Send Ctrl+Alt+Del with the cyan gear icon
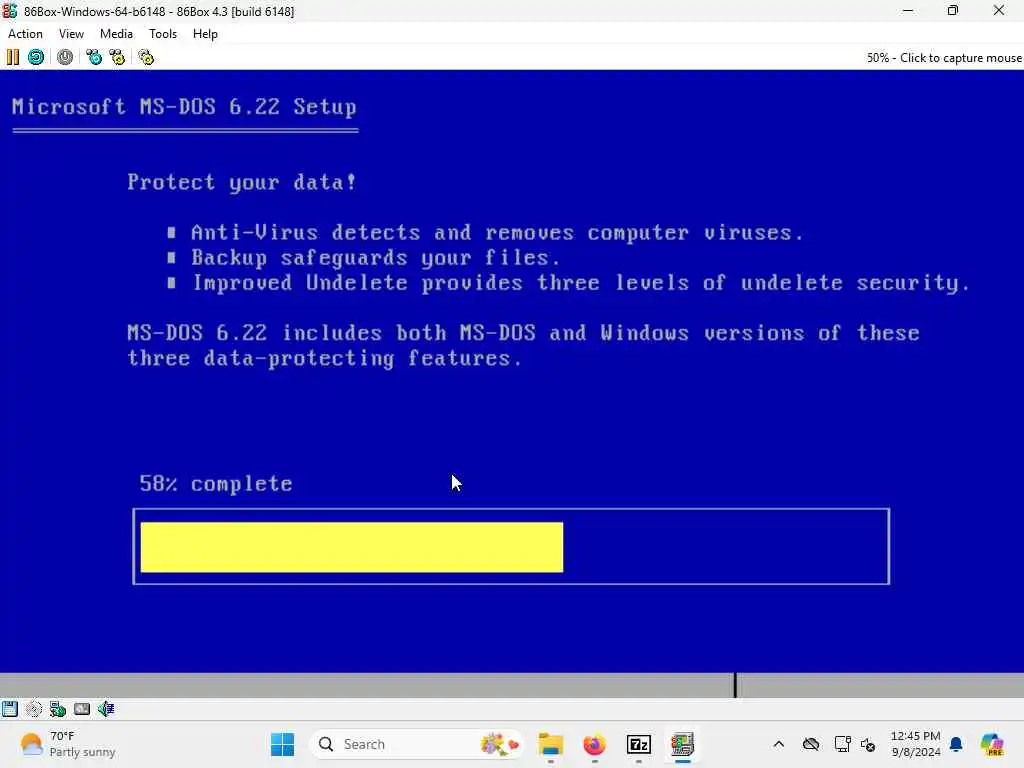Screen dimensions: 1024x768 (94, 57)
